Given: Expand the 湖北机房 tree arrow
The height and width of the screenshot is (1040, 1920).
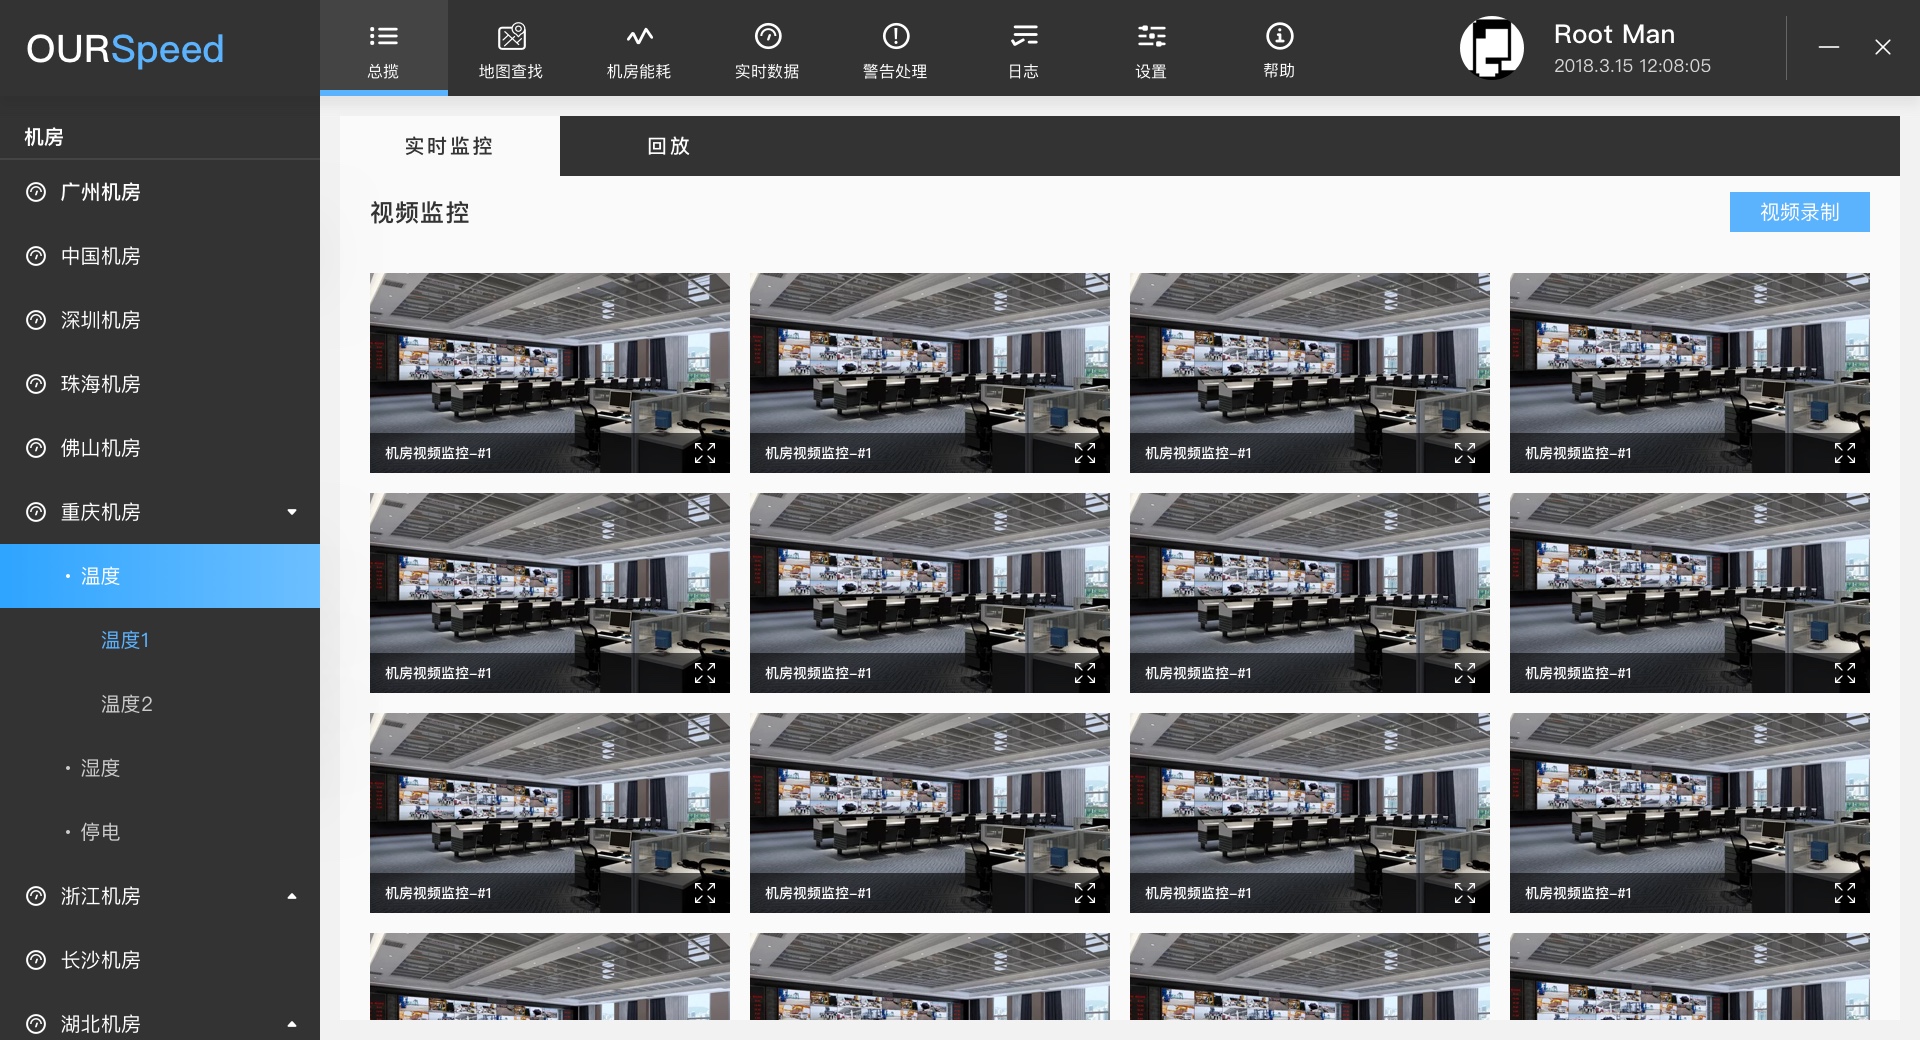Looking at the screenshot, I should [x=292, y=1024].
